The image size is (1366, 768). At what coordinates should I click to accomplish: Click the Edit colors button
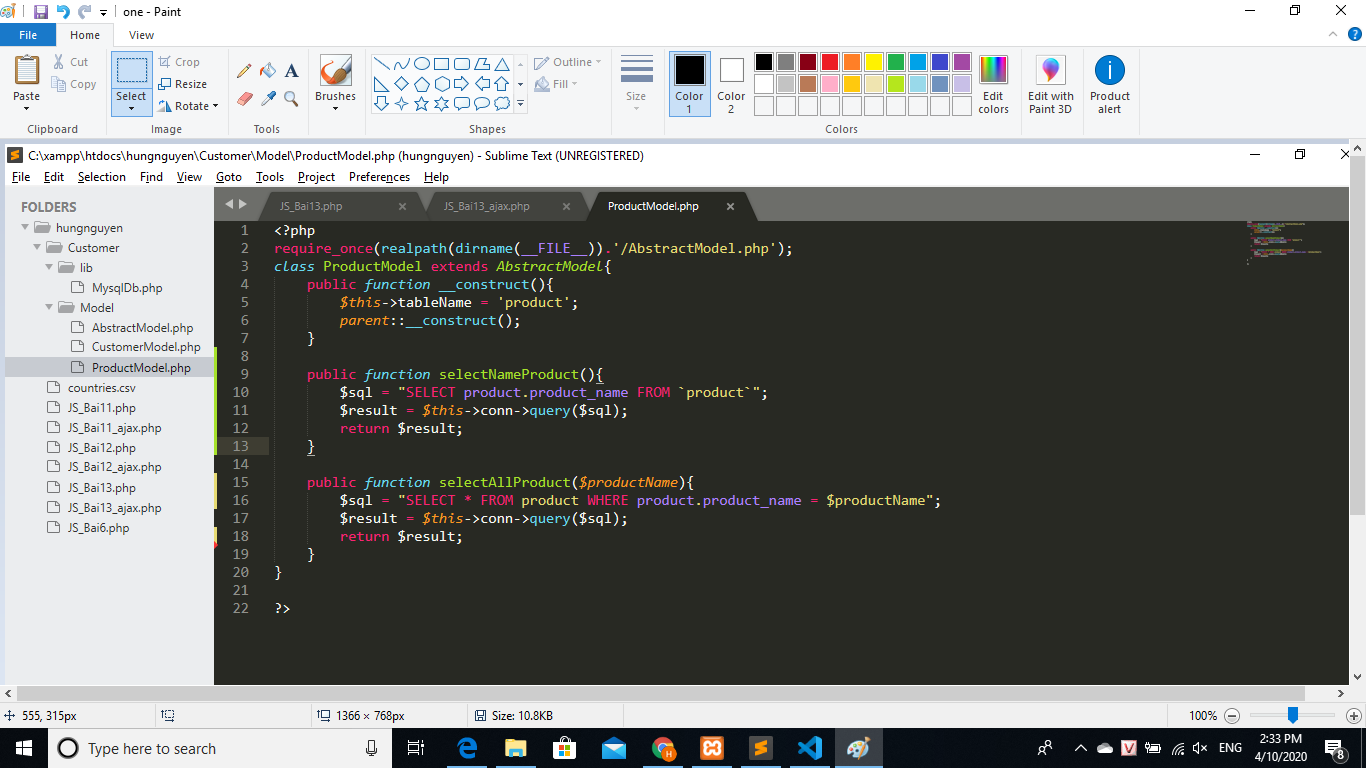pyautogui.click(x=993, y=85)
